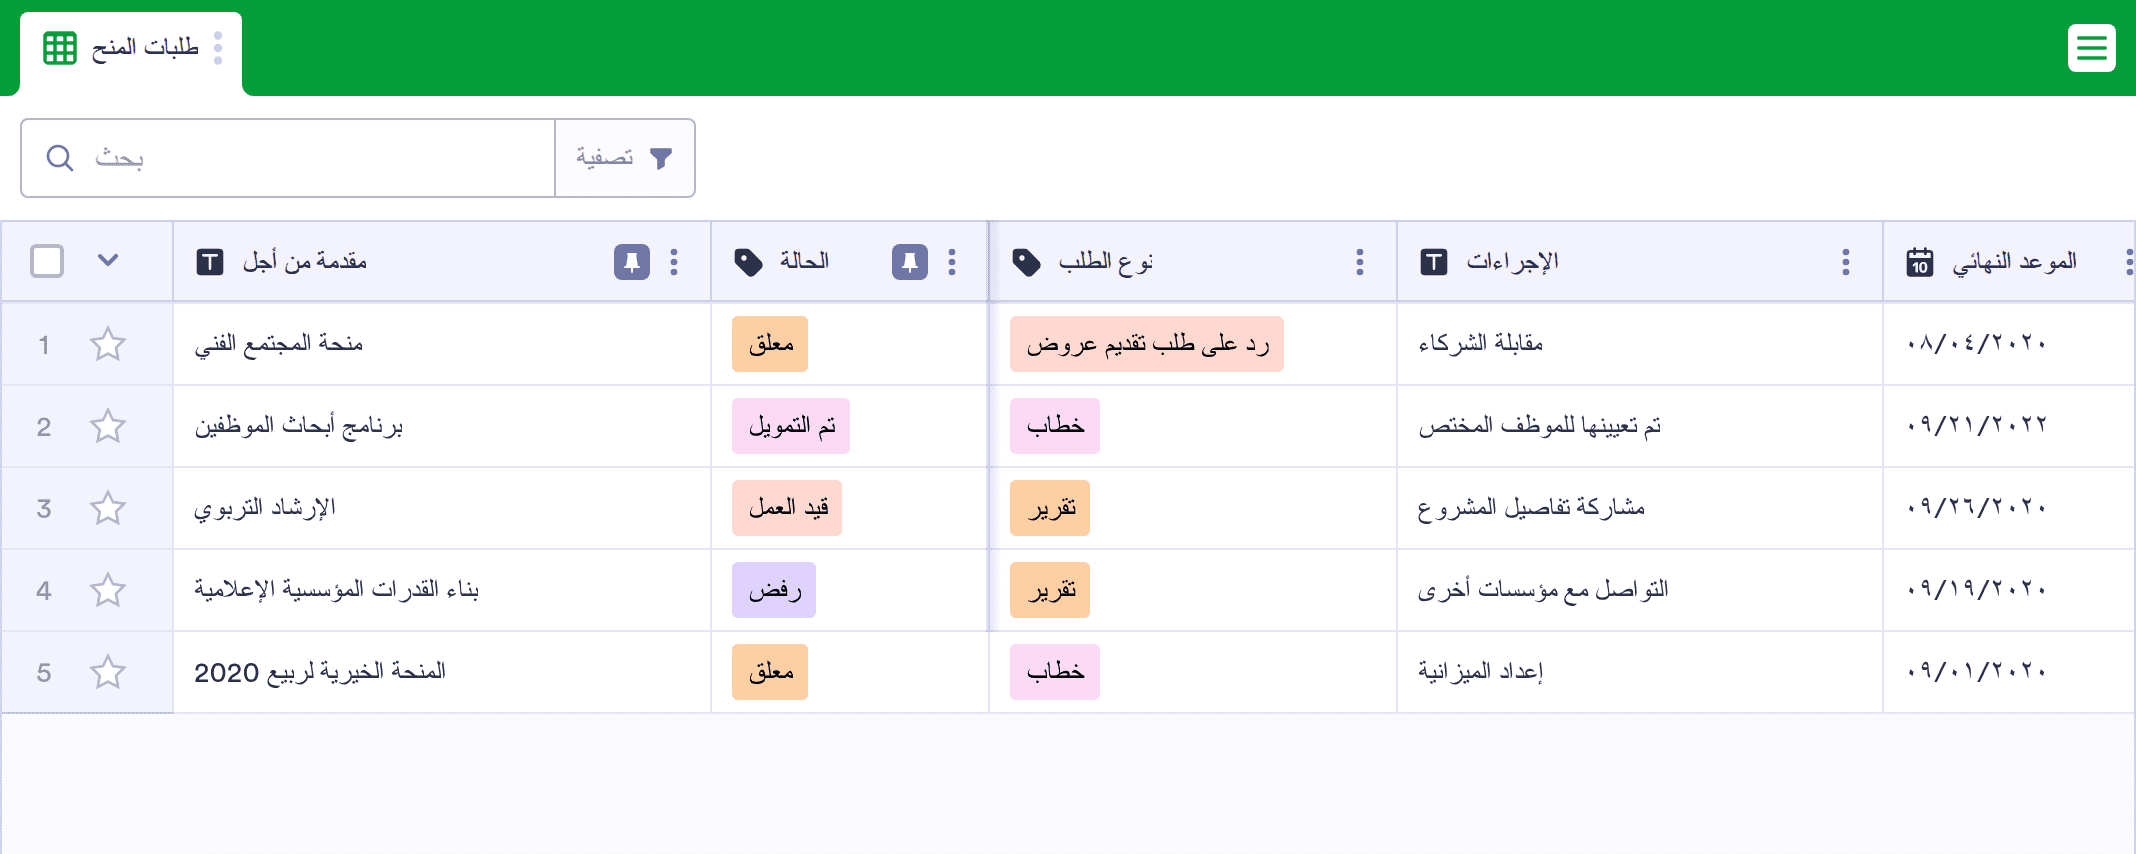This screenshot has height=854, width=2136.
Task: Open the برنامج أبحاث الموظفين record
Action: click(299, 427)
